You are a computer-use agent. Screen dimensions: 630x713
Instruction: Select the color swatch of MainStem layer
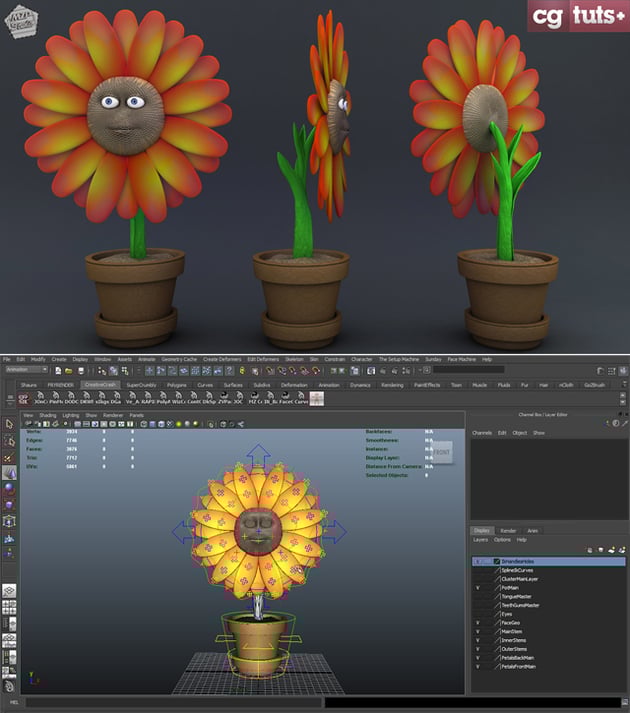pyautogui.click(x=497, y=631)
